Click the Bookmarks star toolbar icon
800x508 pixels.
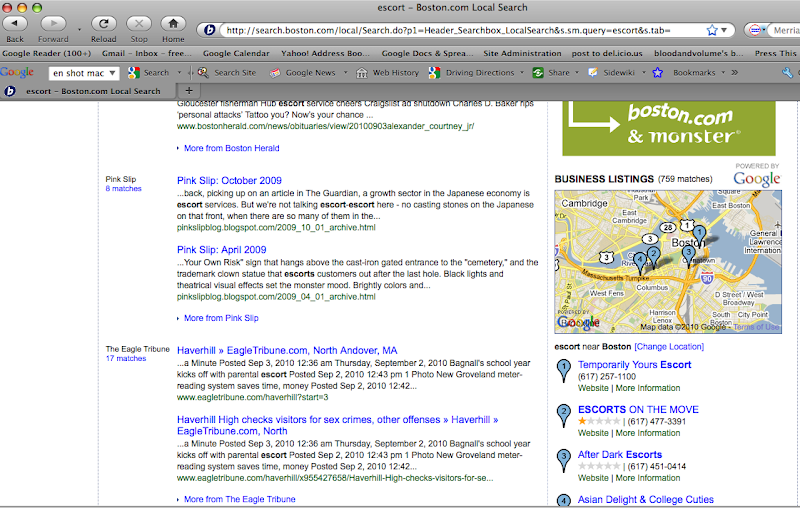click(658, 73)
